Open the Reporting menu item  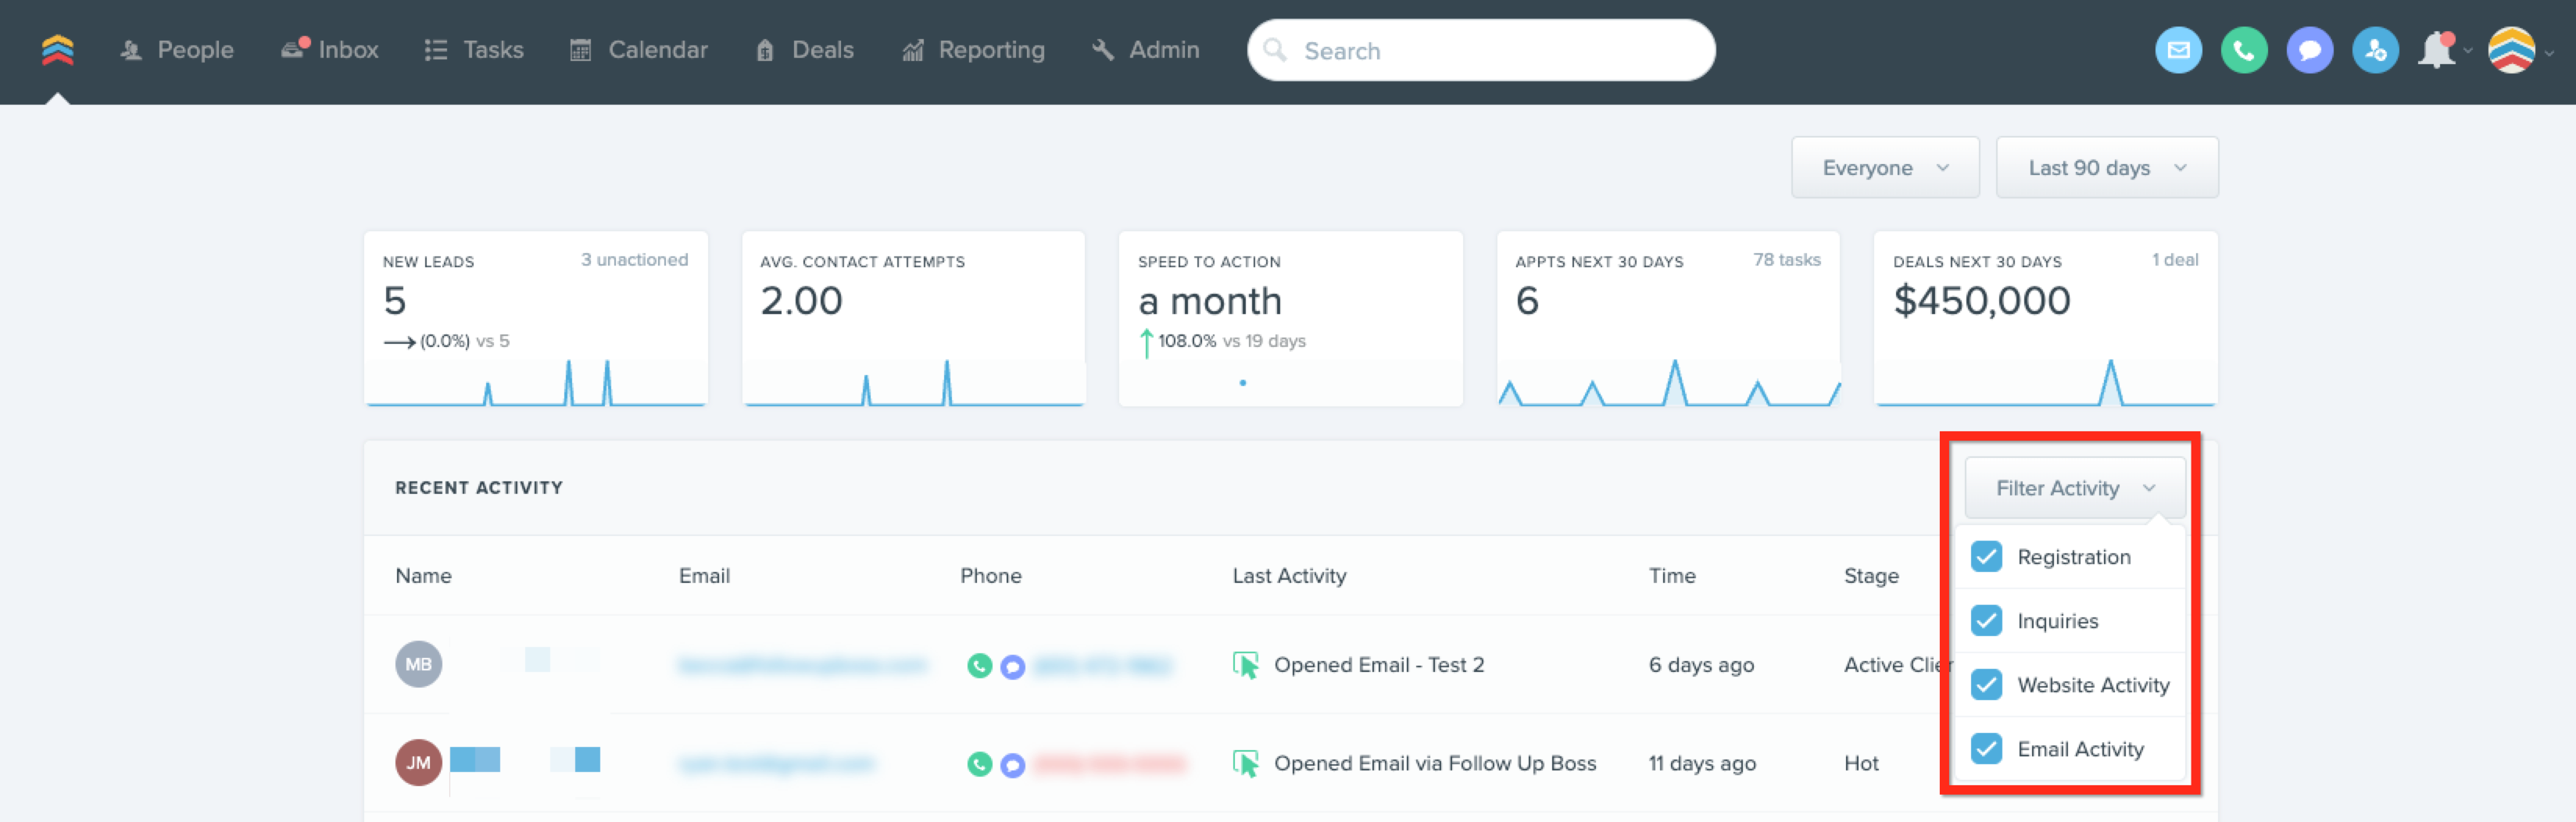(973, 50)
